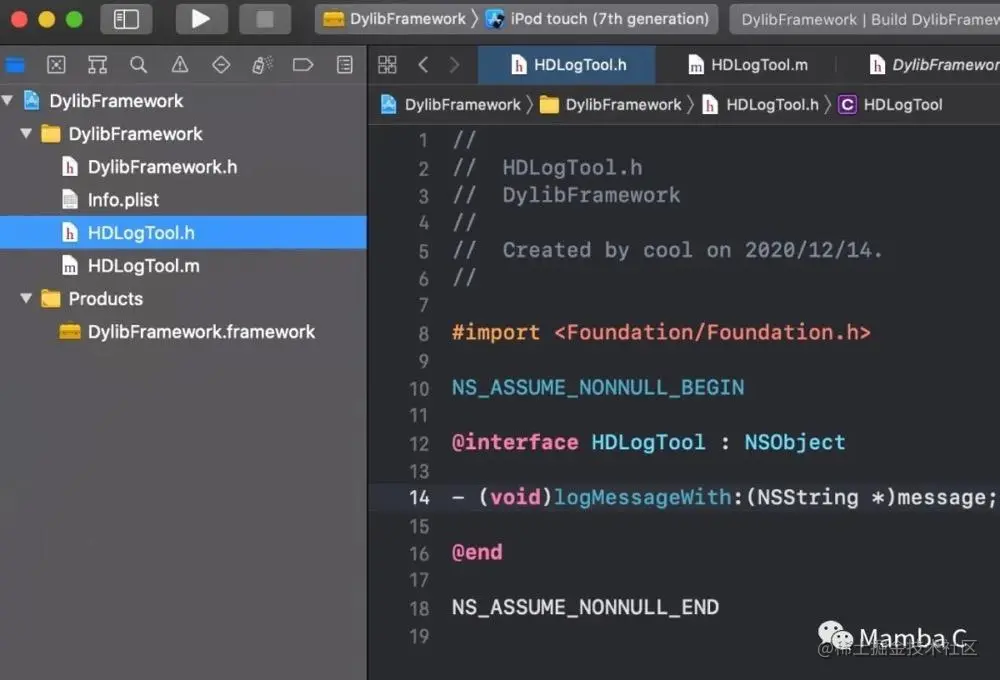Toggle the navigator sidebar button
This screenshot has width=1000, height=680.
(126, 19)
